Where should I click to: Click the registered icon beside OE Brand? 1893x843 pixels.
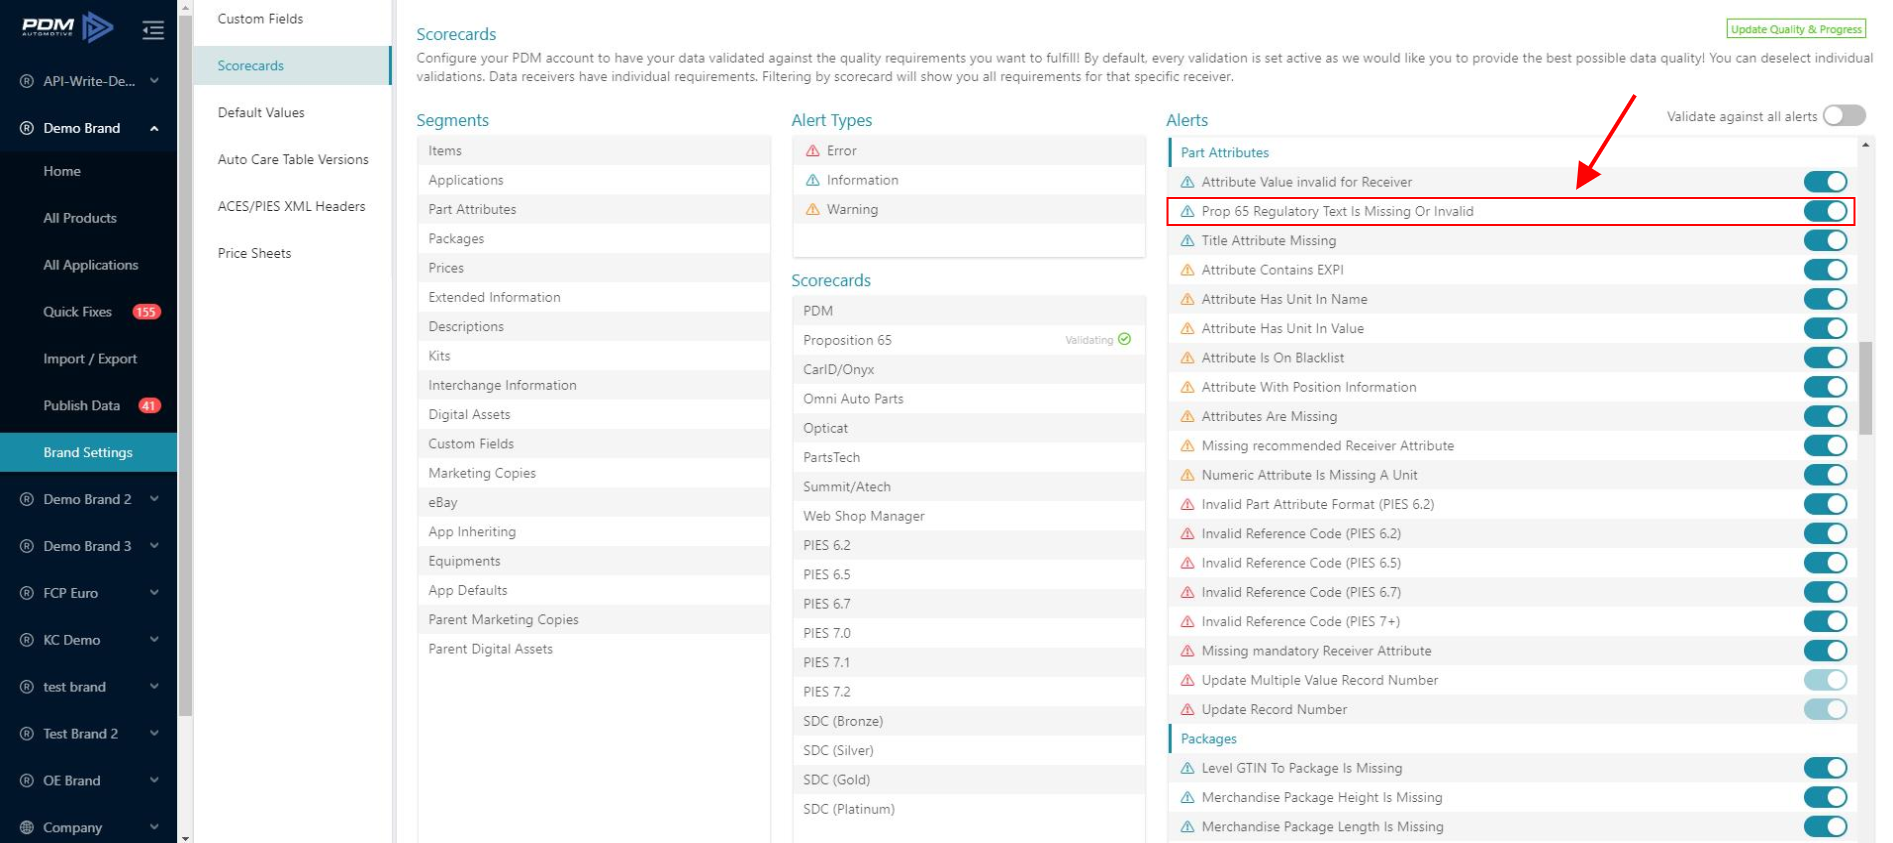click(27, 780)
